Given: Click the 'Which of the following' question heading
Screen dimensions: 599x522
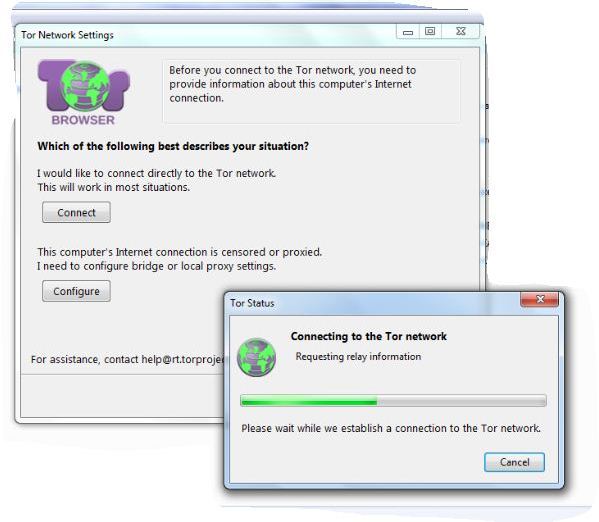Looking at the screenshot, I should pyautogui.click(x=173, y=146).
